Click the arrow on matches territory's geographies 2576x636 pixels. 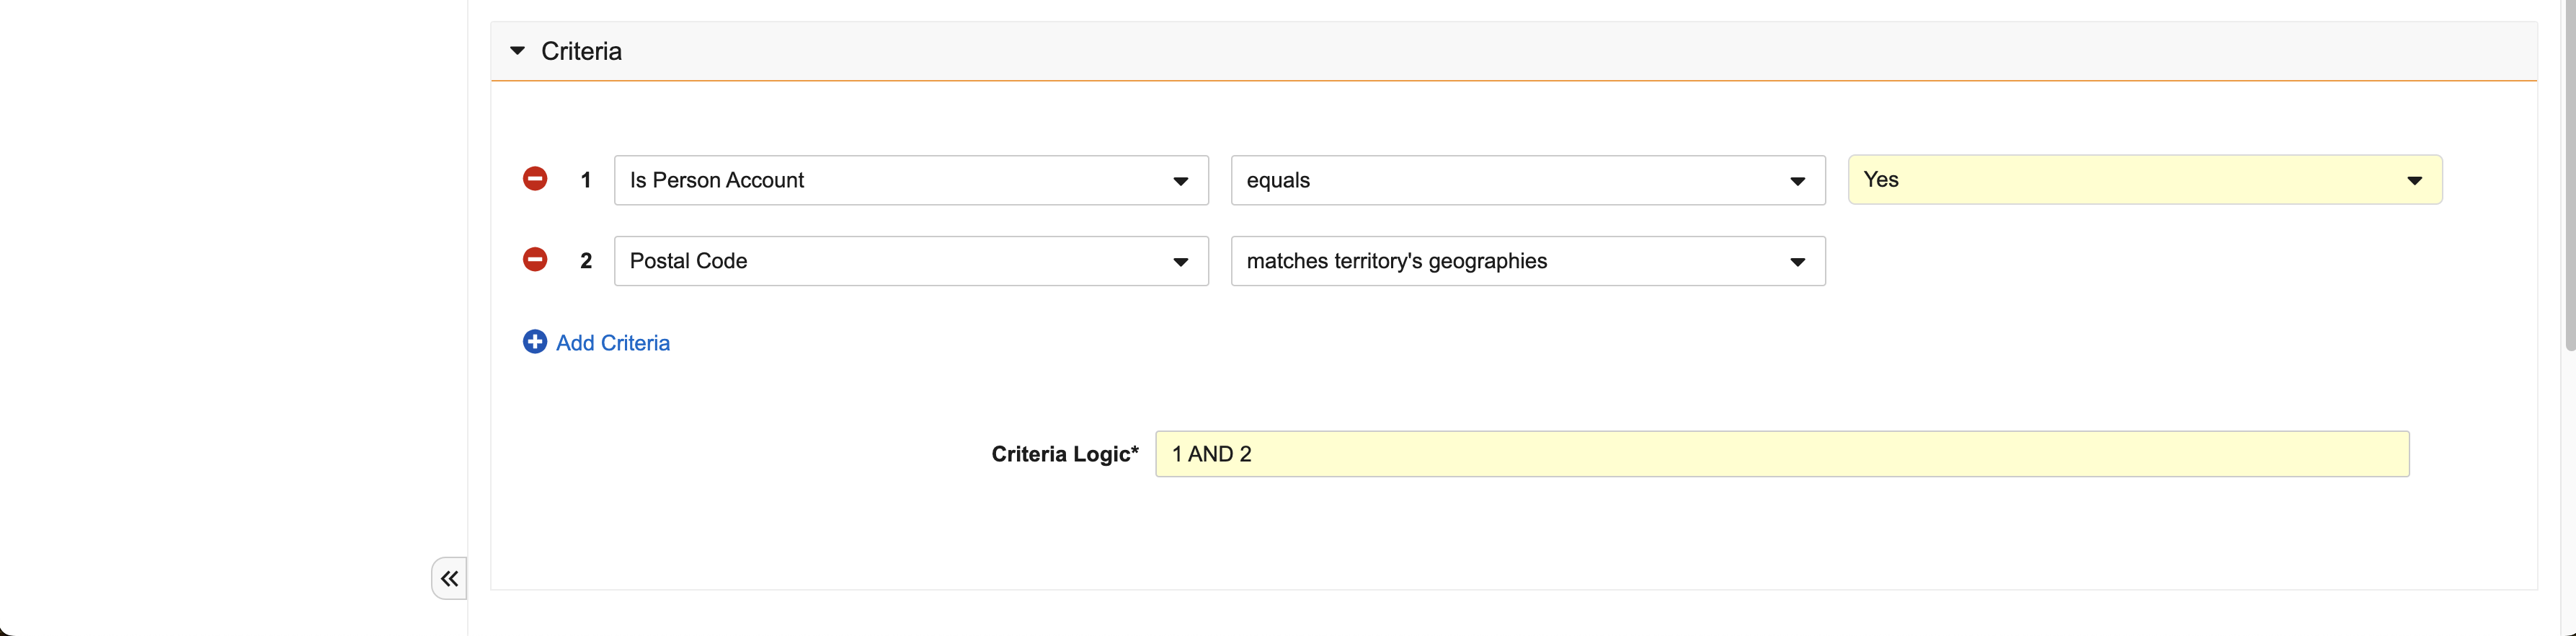coord(1797,262)
